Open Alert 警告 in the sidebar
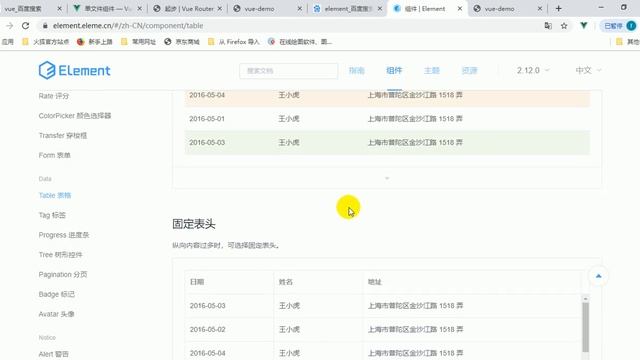The image size is (640, 360). [x=53, y=354]
